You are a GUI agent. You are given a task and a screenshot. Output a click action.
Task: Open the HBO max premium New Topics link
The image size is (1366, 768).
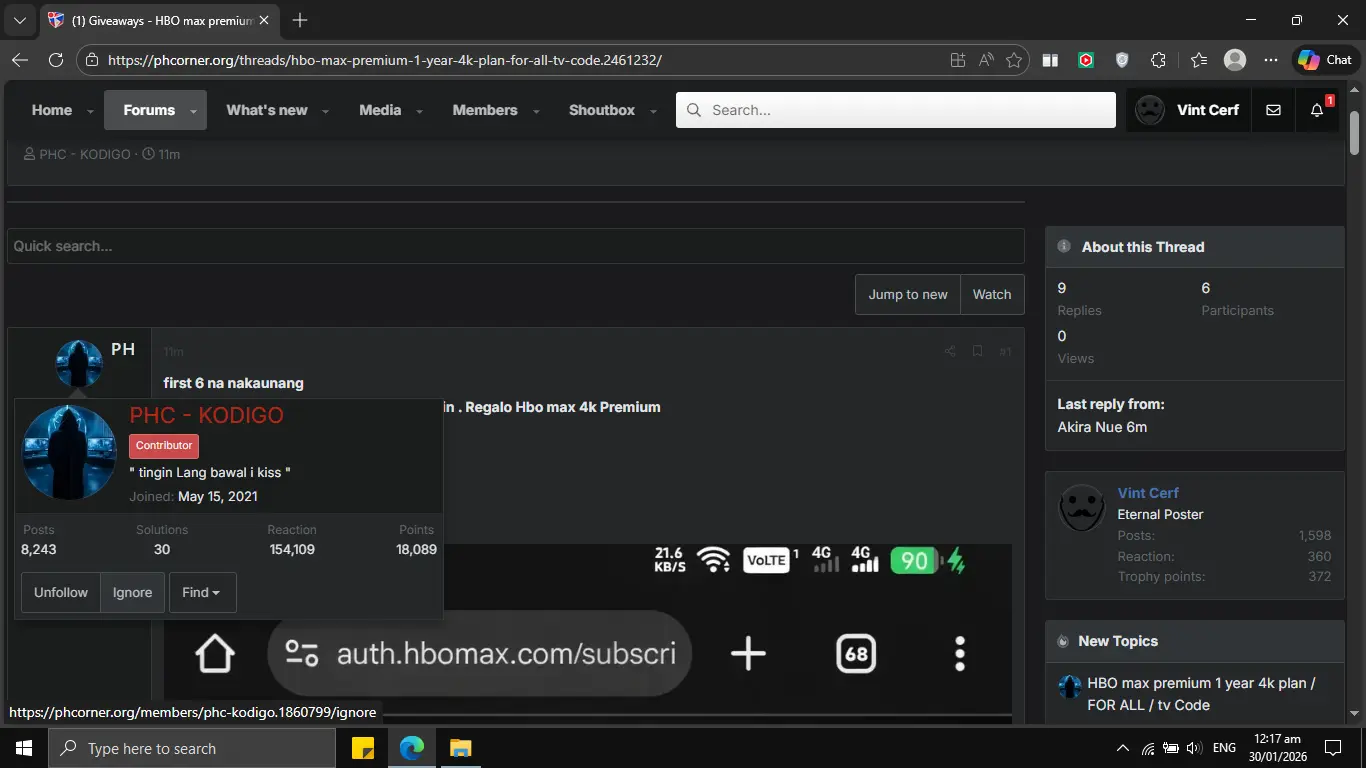[x=1201, y=694]
